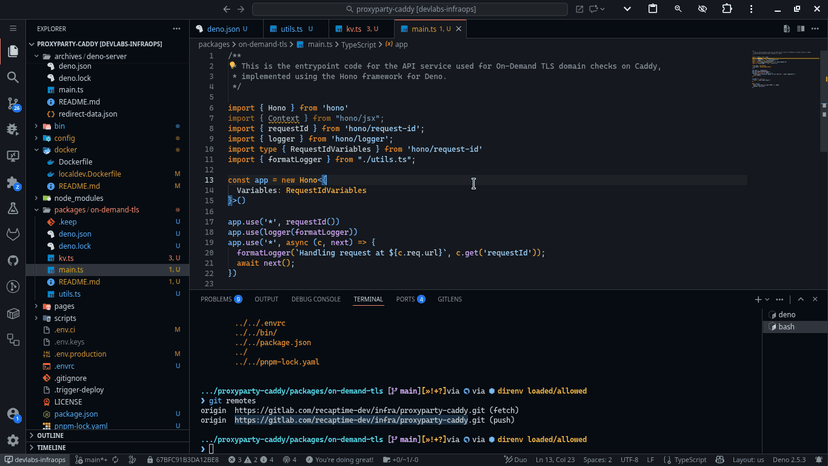Open localdev.Dockerfile in the explorer
The height and width of the screenshot is (466, 828).
(x=89, y=174)
